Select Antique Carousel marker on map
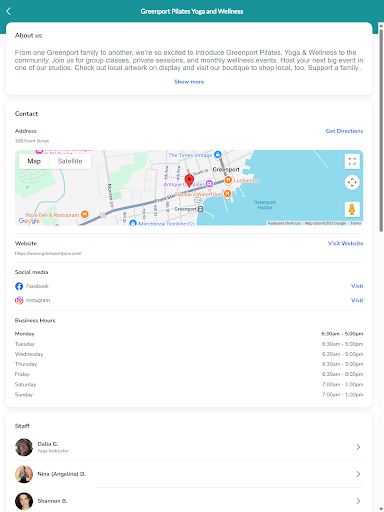Viewport: 384px width, 512px height. click(x=209, y=184)
